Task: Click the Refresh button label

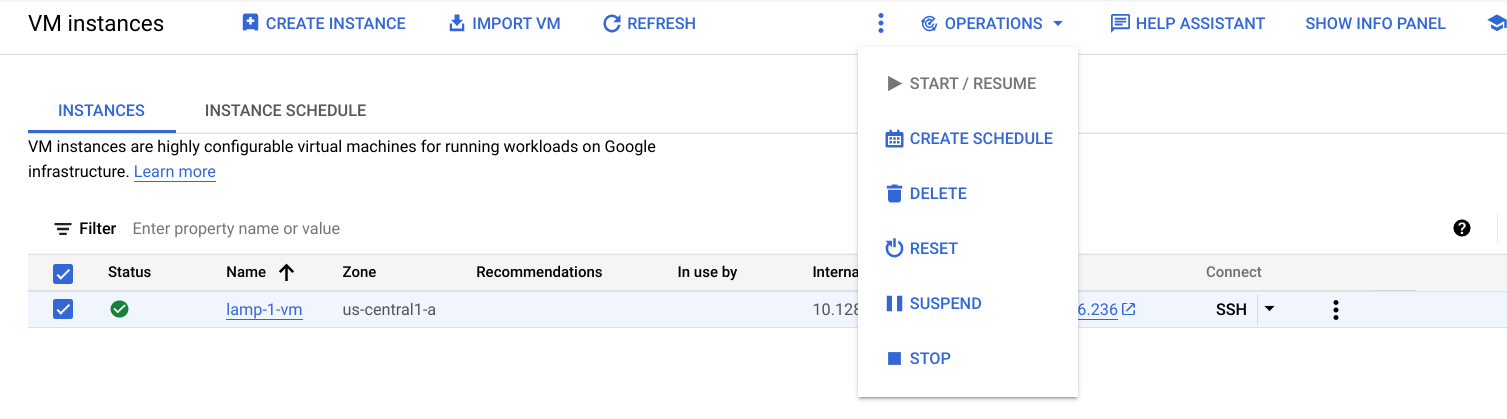Action: (x=661, y=23)
